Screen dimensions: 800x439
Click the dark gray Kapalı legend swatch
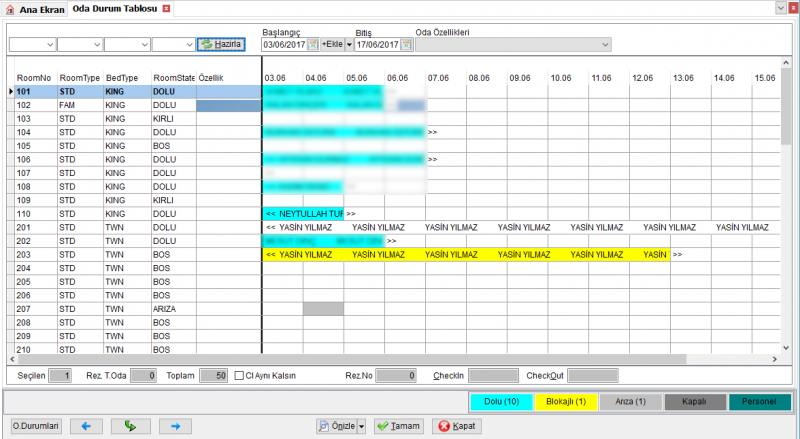tap(695, 402)
